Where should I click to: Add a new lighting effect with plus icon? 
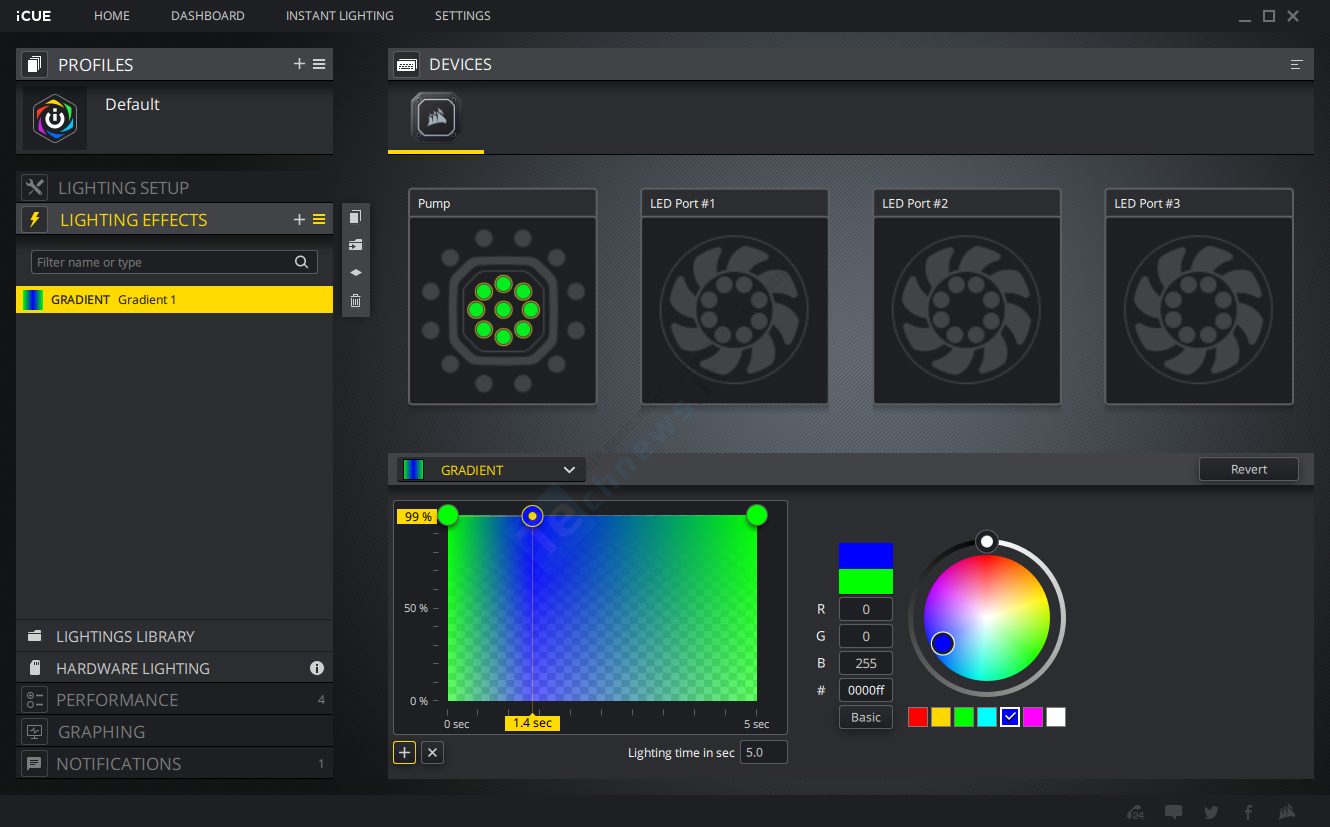[x=299, y=220]
